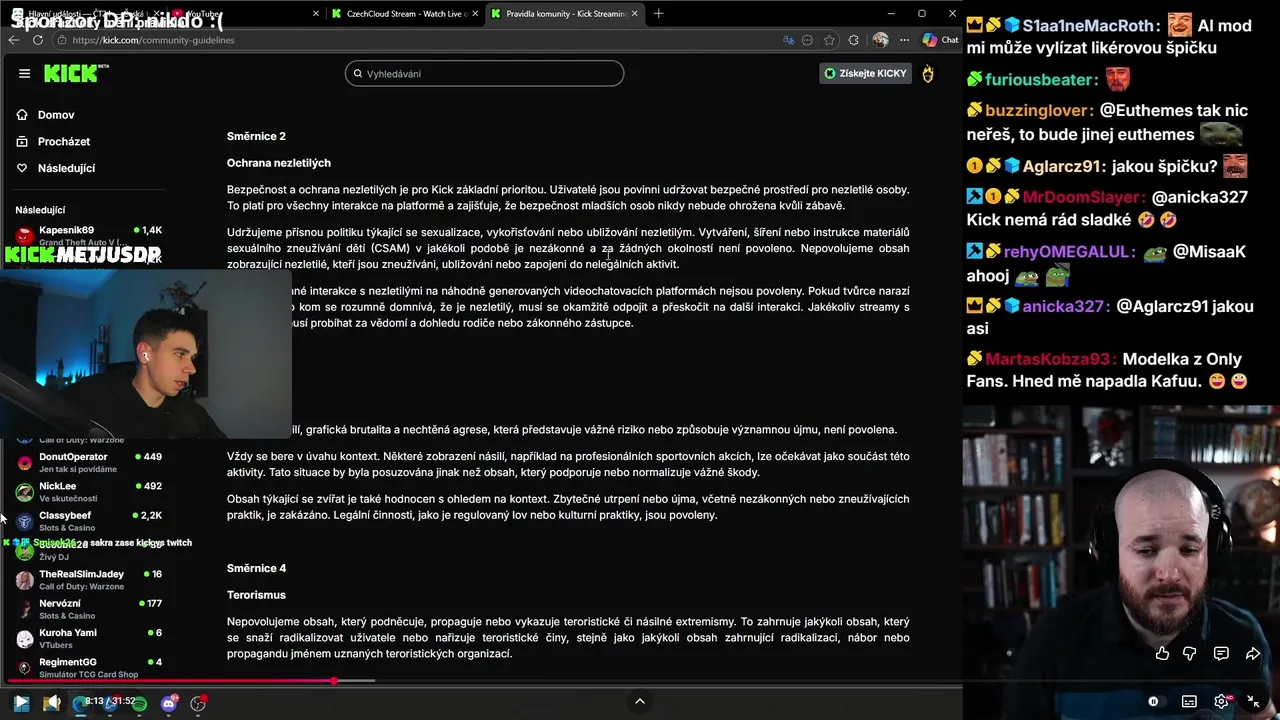1280x720 pixels.
Task: Open the Procházet link in the sidebar
Action: pos(64,142)
